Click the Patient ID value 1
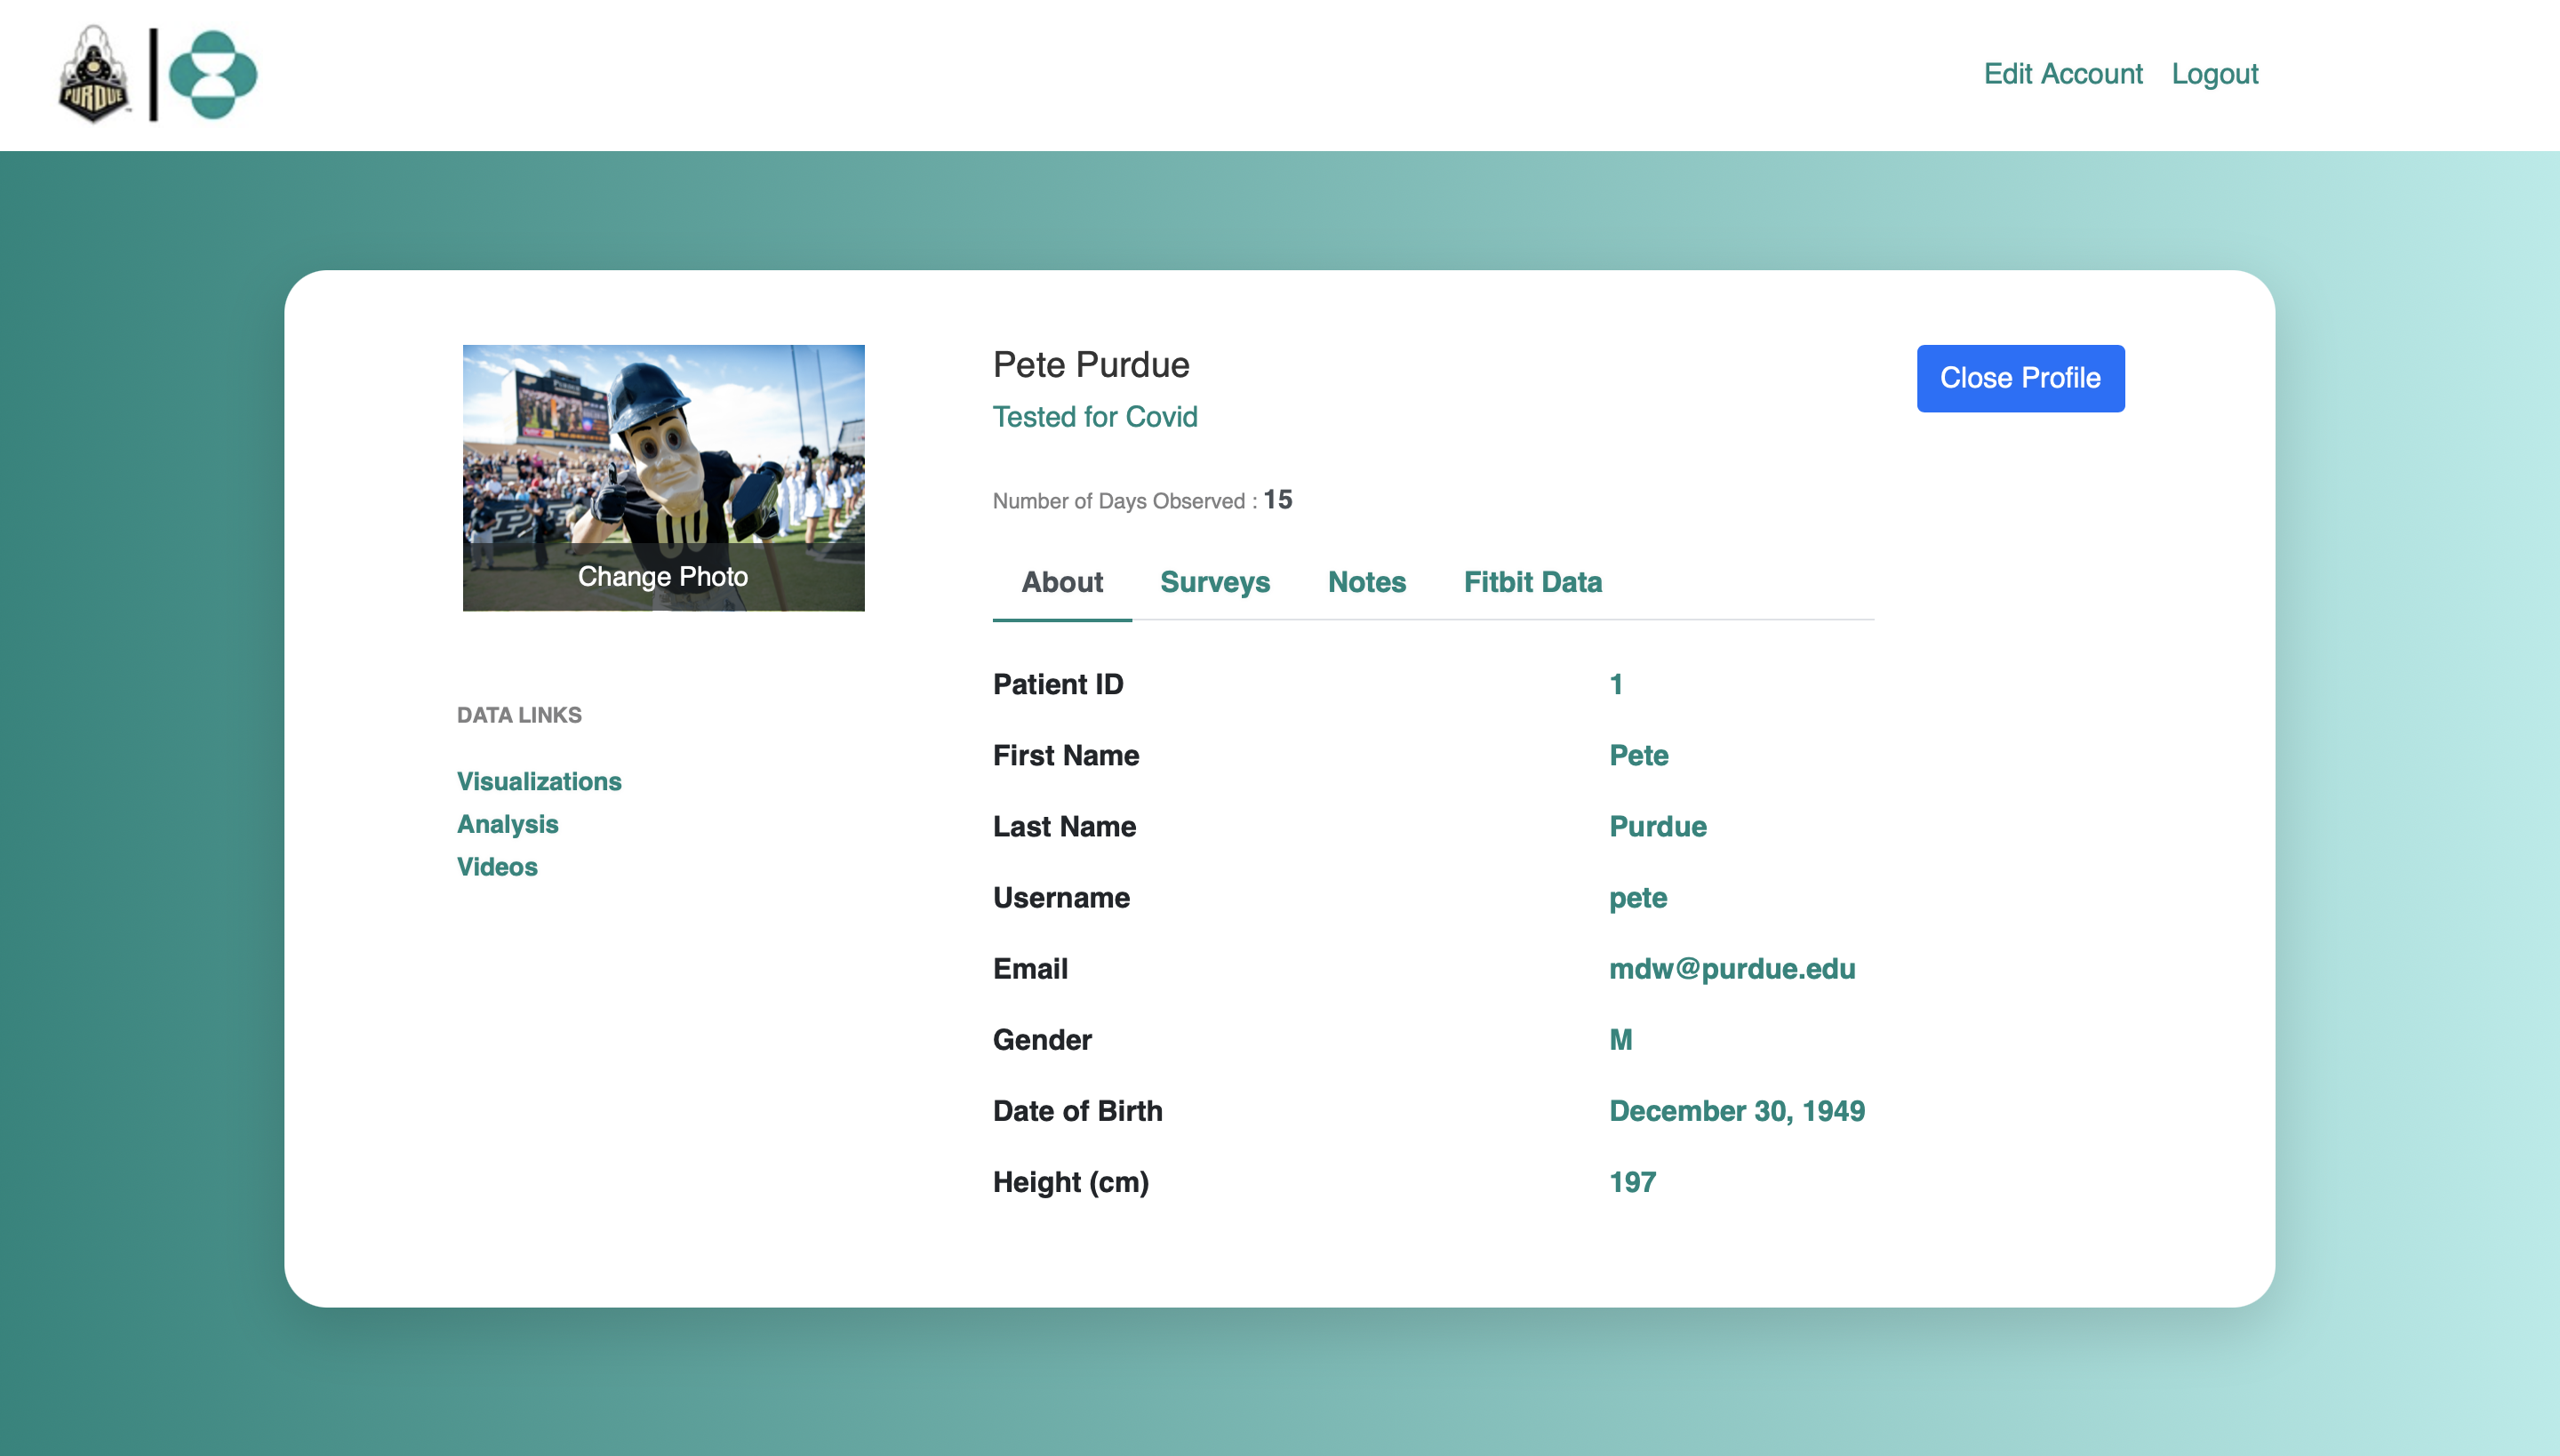Viewport: 2560px width, 1456px height. pos(1615,684)
